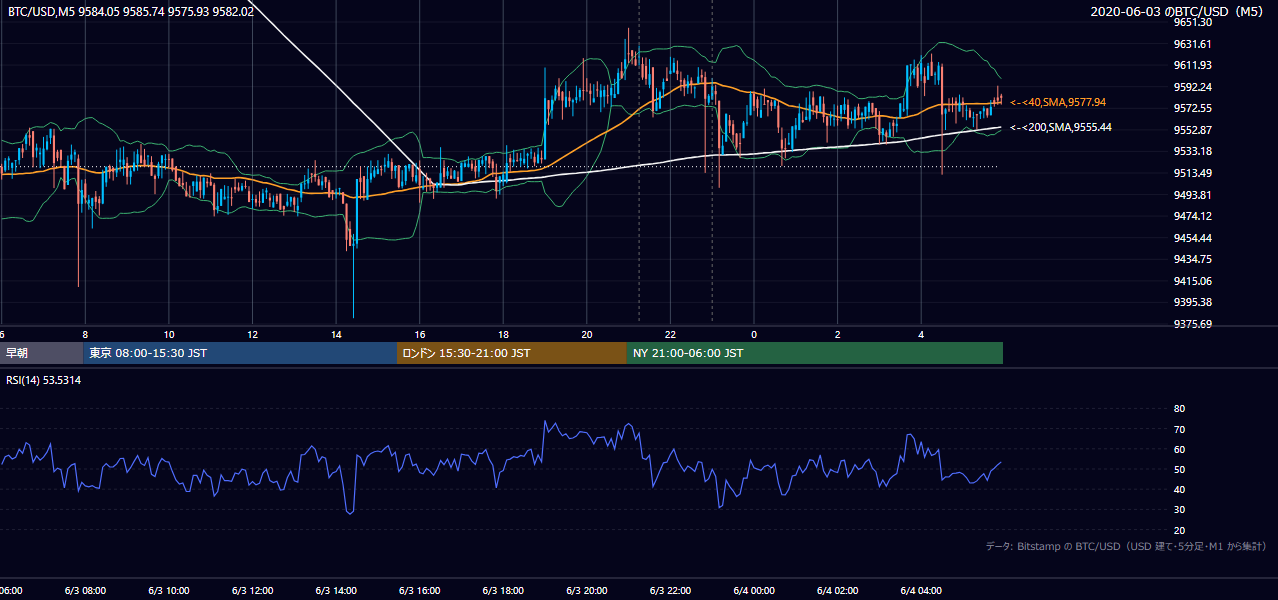
Task: Click the ロンドン 15:30-21:00 JST session bar
Action: coord(512,353)
